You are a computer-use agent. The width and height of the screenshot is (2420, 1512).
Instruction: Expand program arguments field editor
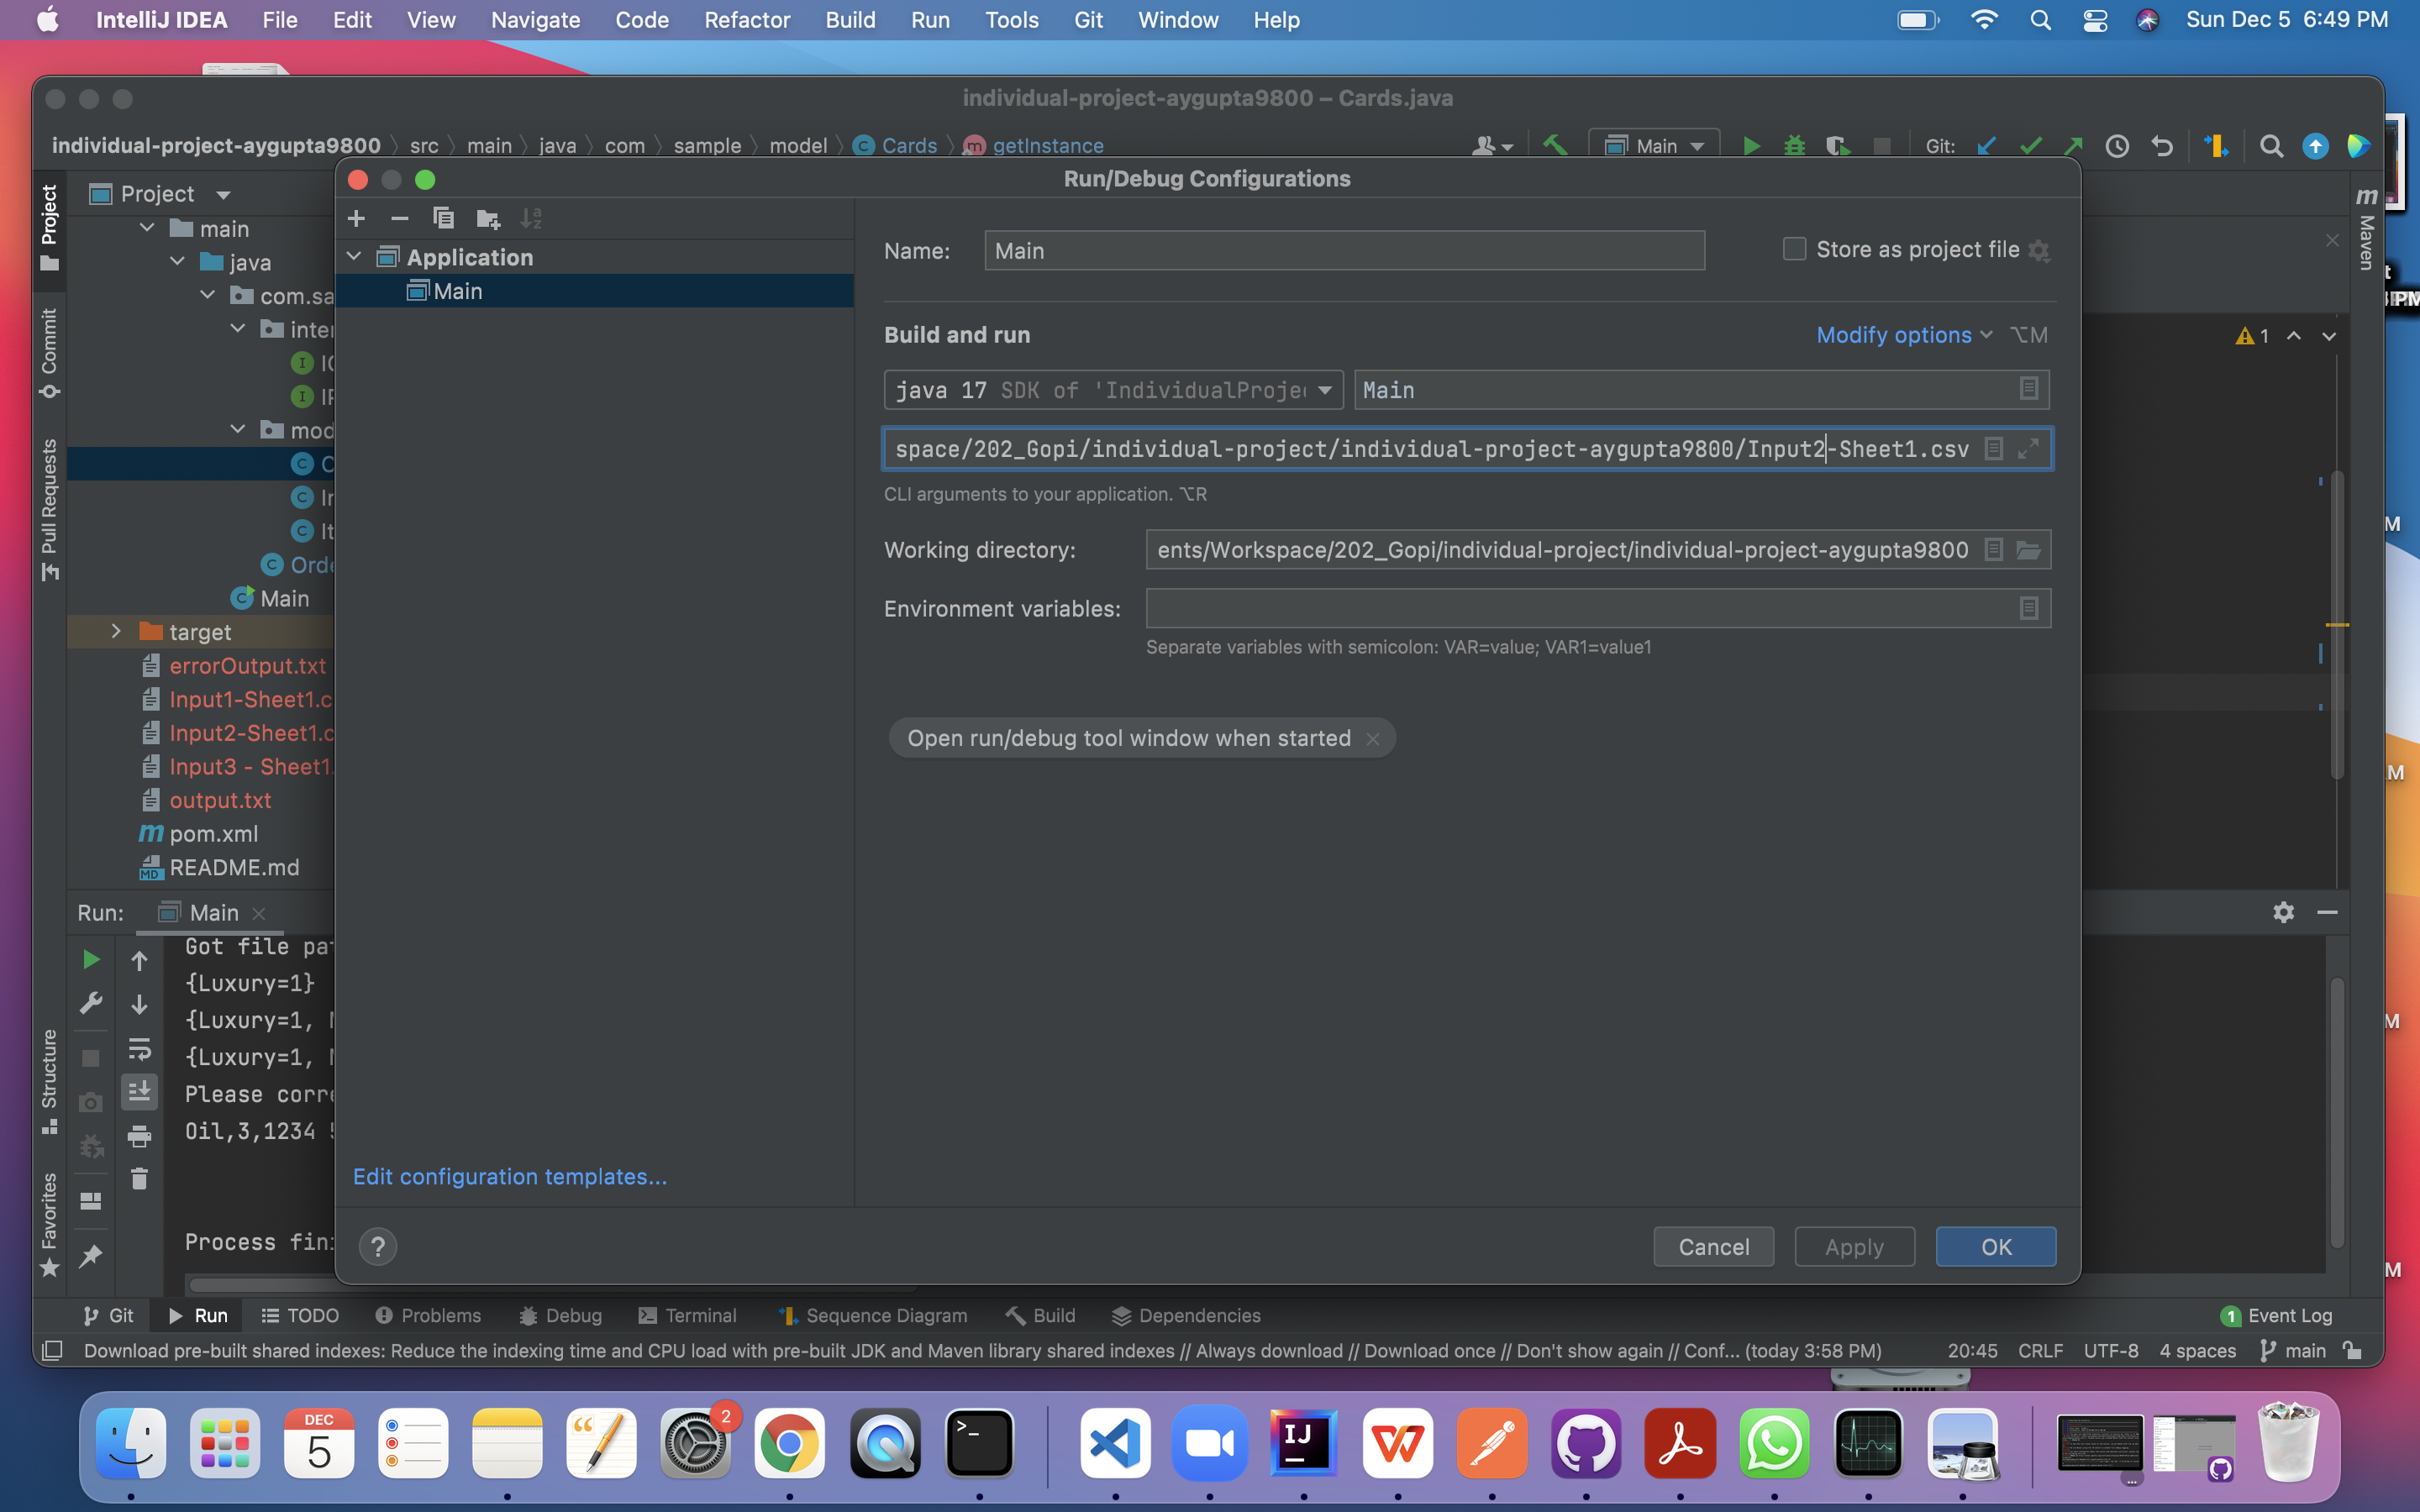pos(2028,449)
